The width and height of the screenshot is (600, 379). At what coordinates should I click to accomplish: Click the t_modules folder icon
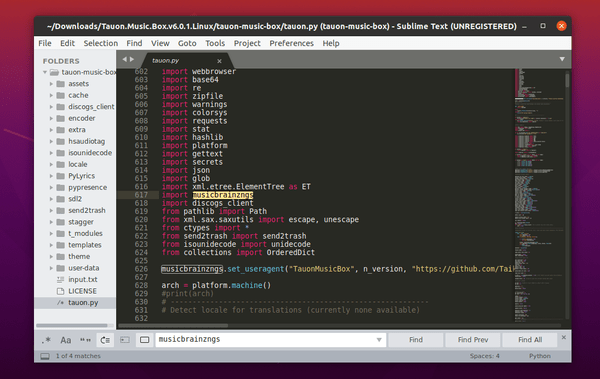tap(60, 234)
